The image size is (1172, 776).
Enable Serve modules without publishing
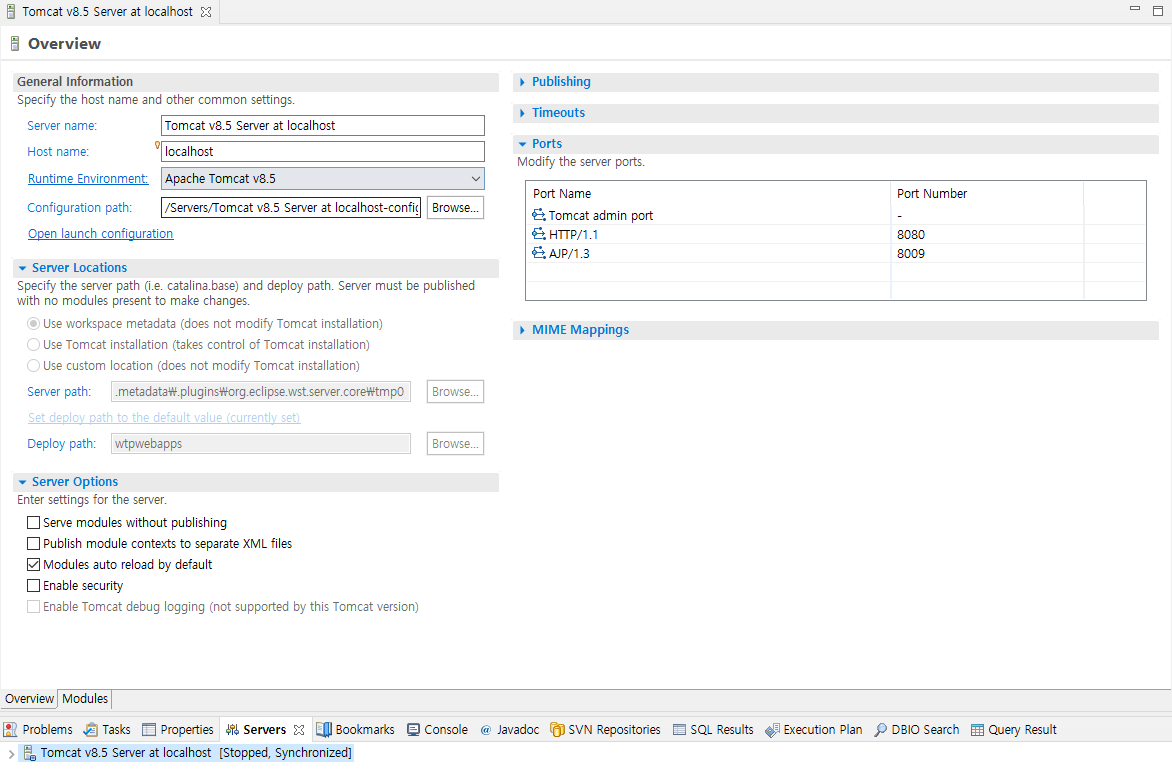33,523
